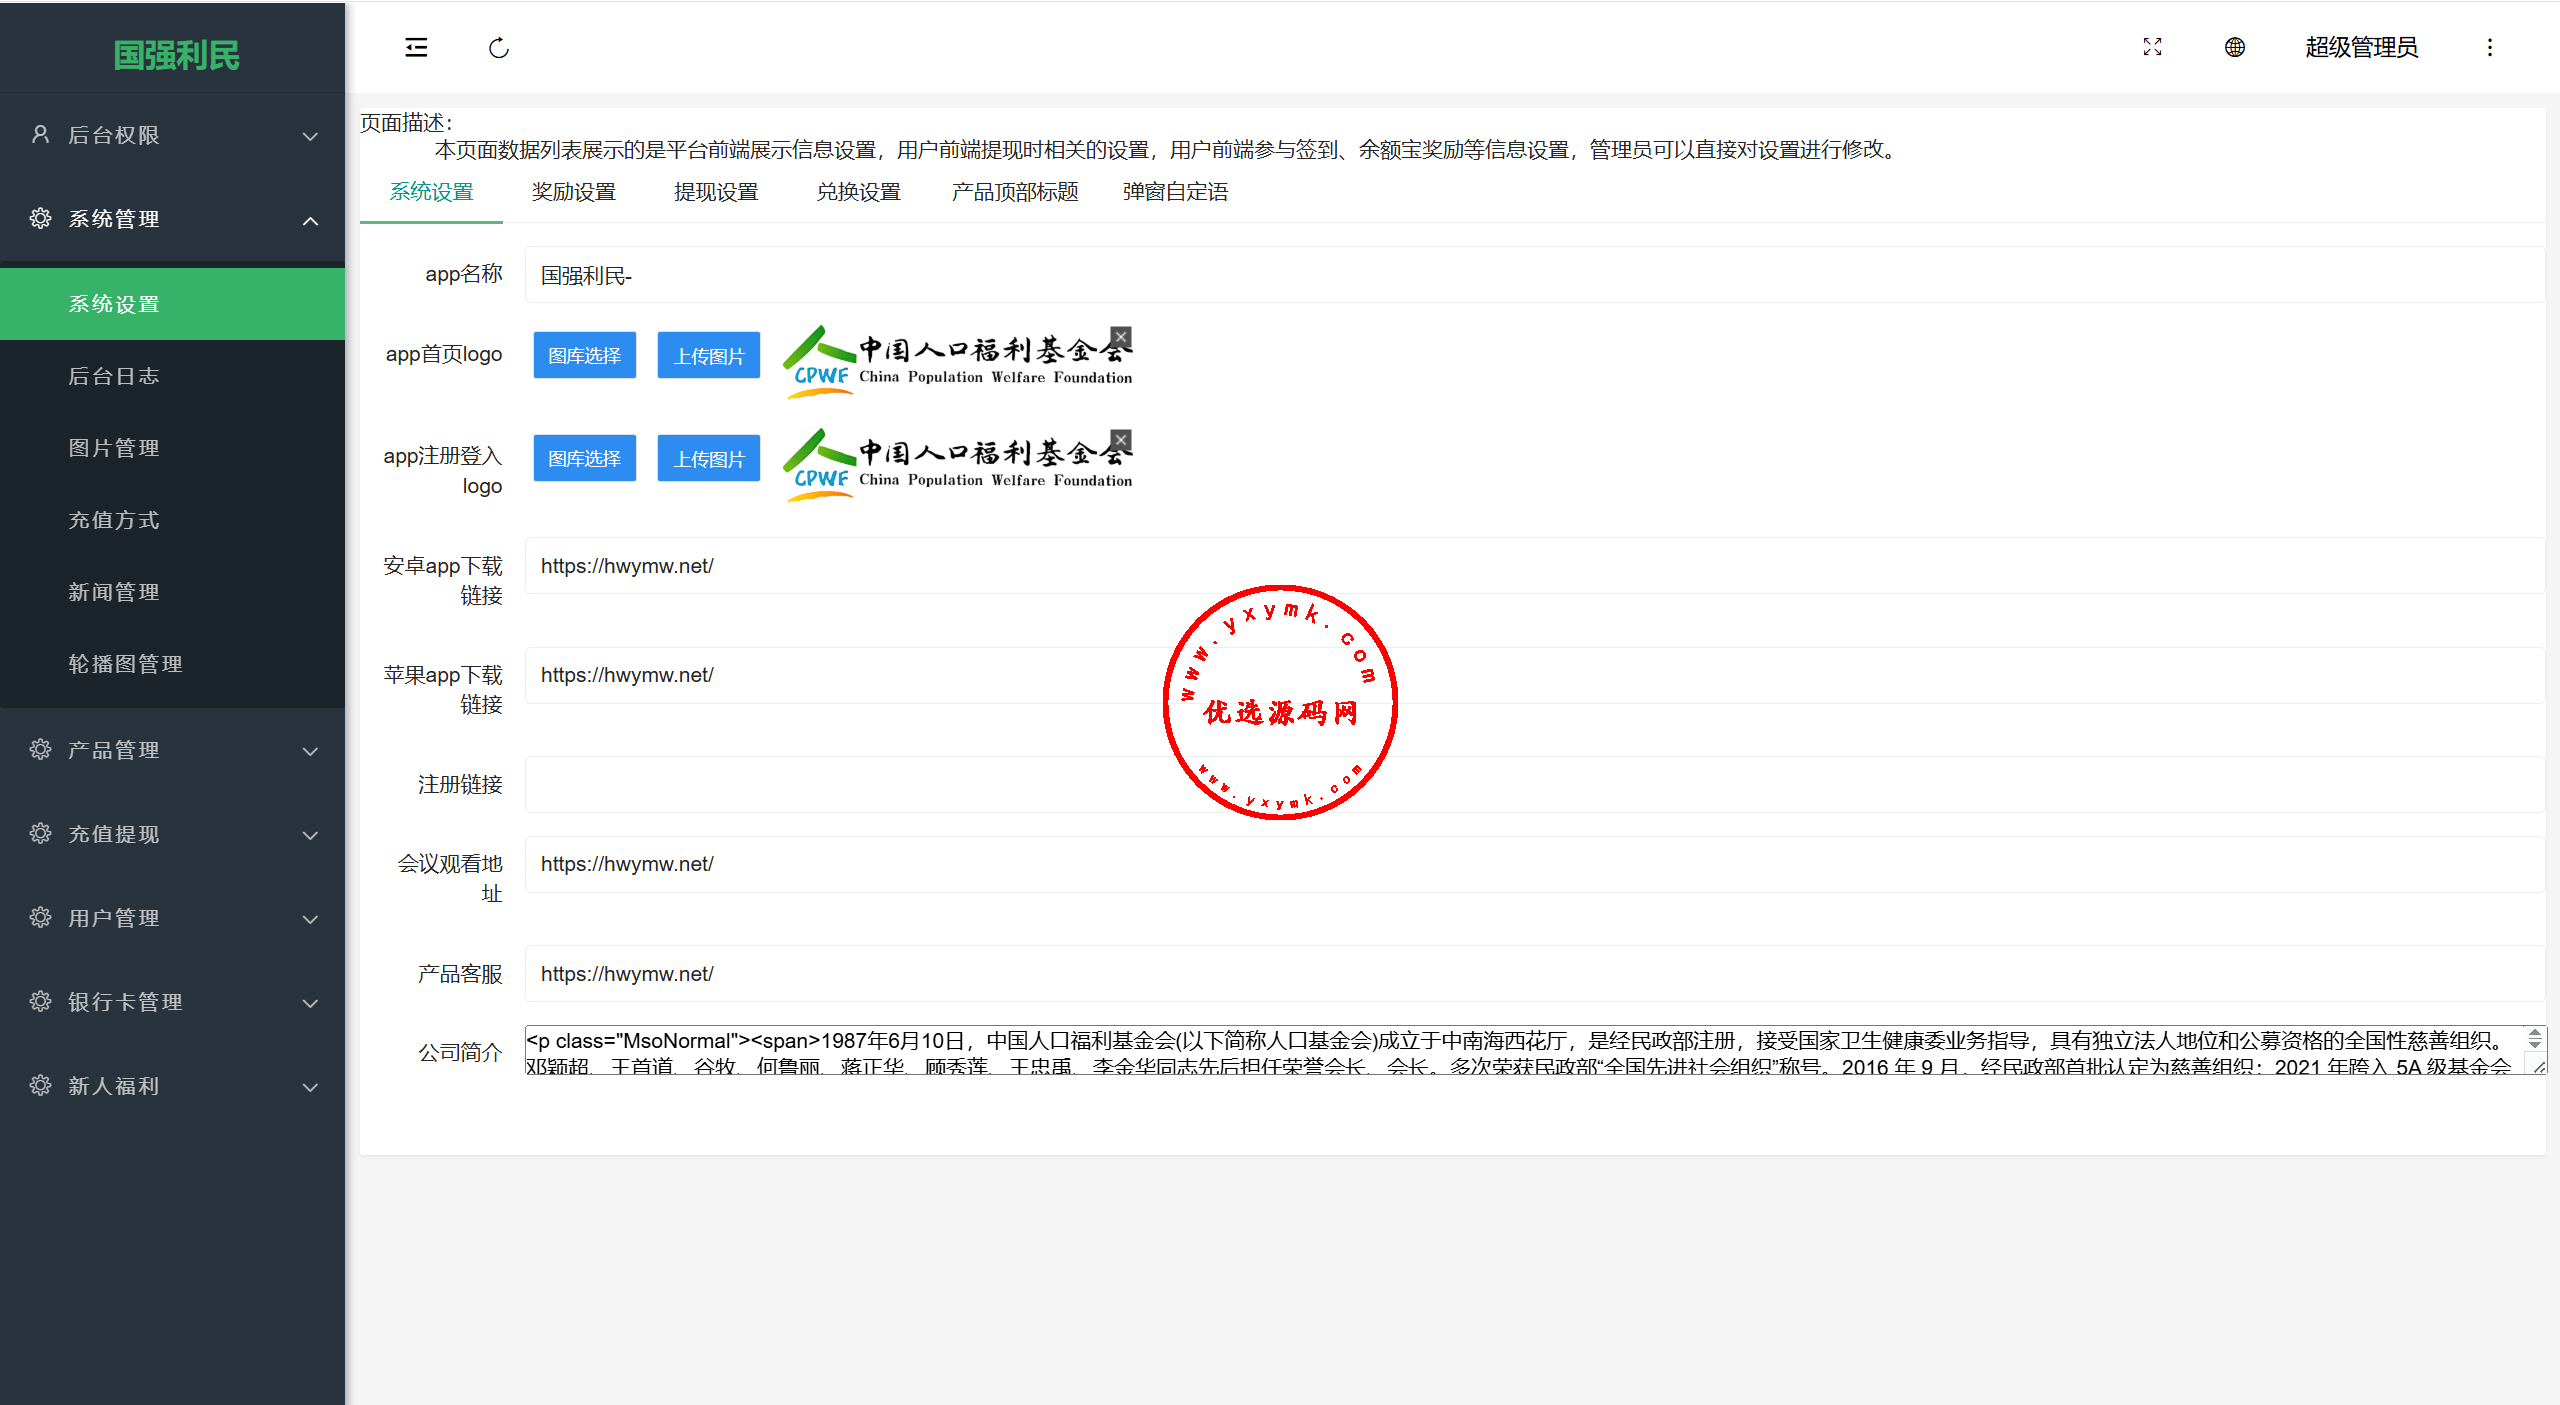Switch to the 弹窗自定语 tab
This screenshot has width=2560, height=1405.
1175,192
